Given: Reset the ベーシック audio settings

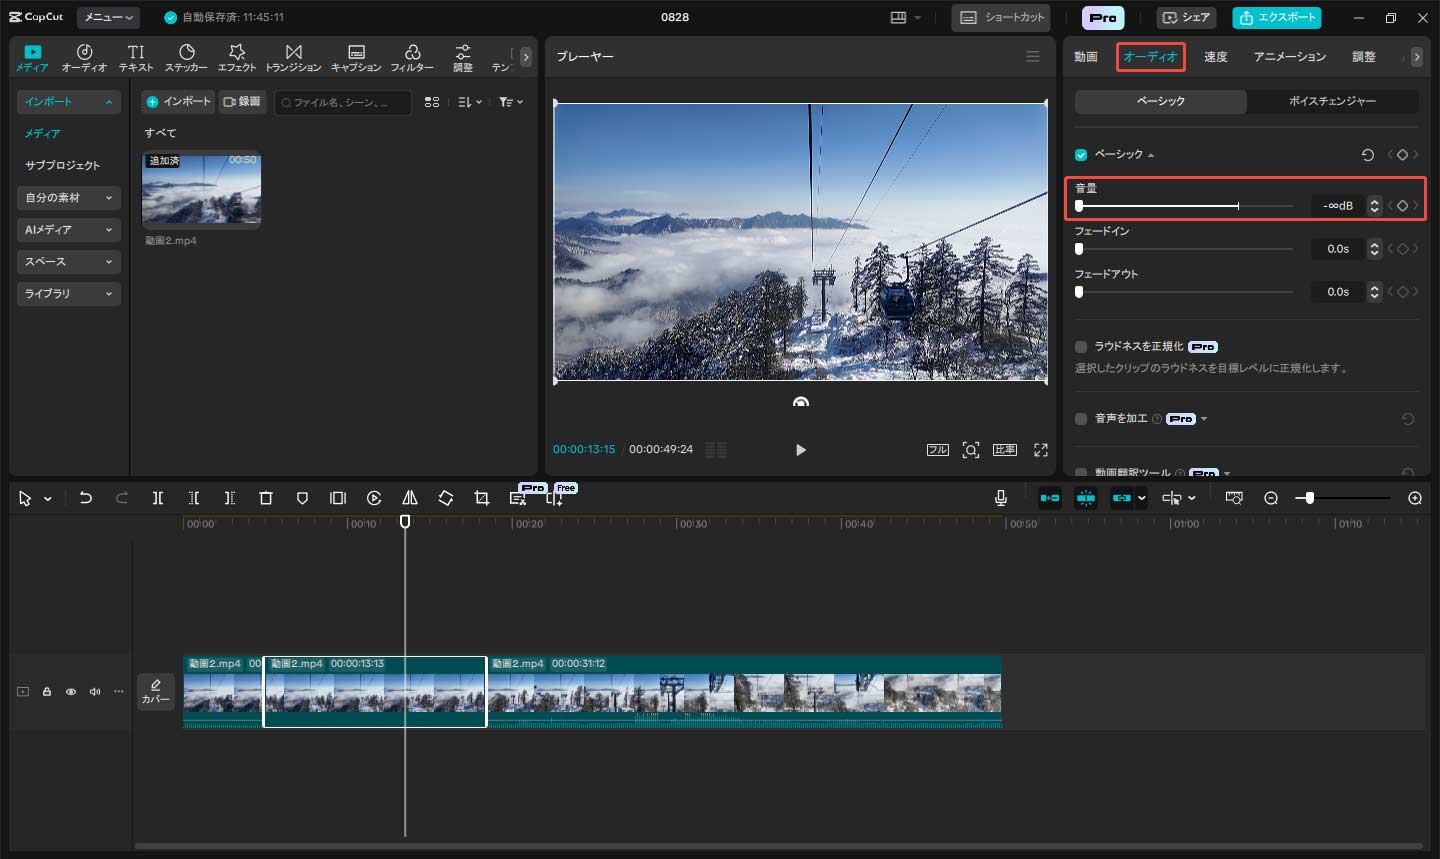Looking at the screenshot, I should click(x=1368, y=155).
